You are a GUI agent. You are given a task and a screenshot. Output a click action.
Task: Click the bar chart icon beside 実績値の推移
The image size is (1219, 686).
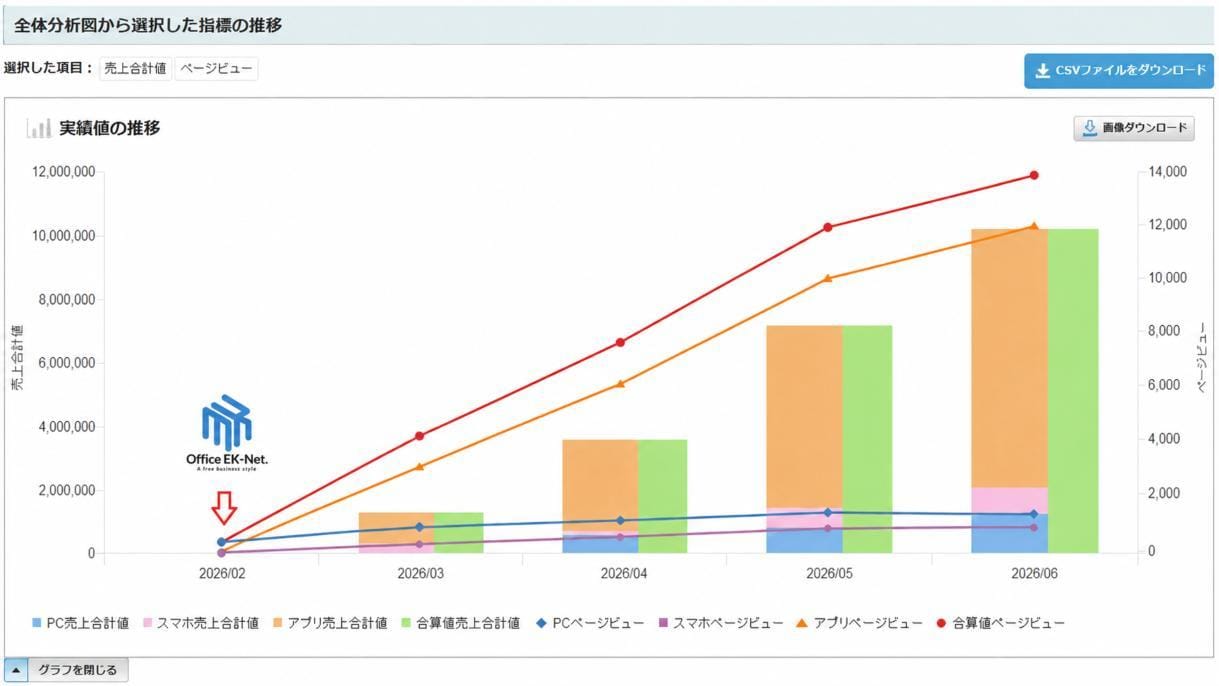(40, 128)
